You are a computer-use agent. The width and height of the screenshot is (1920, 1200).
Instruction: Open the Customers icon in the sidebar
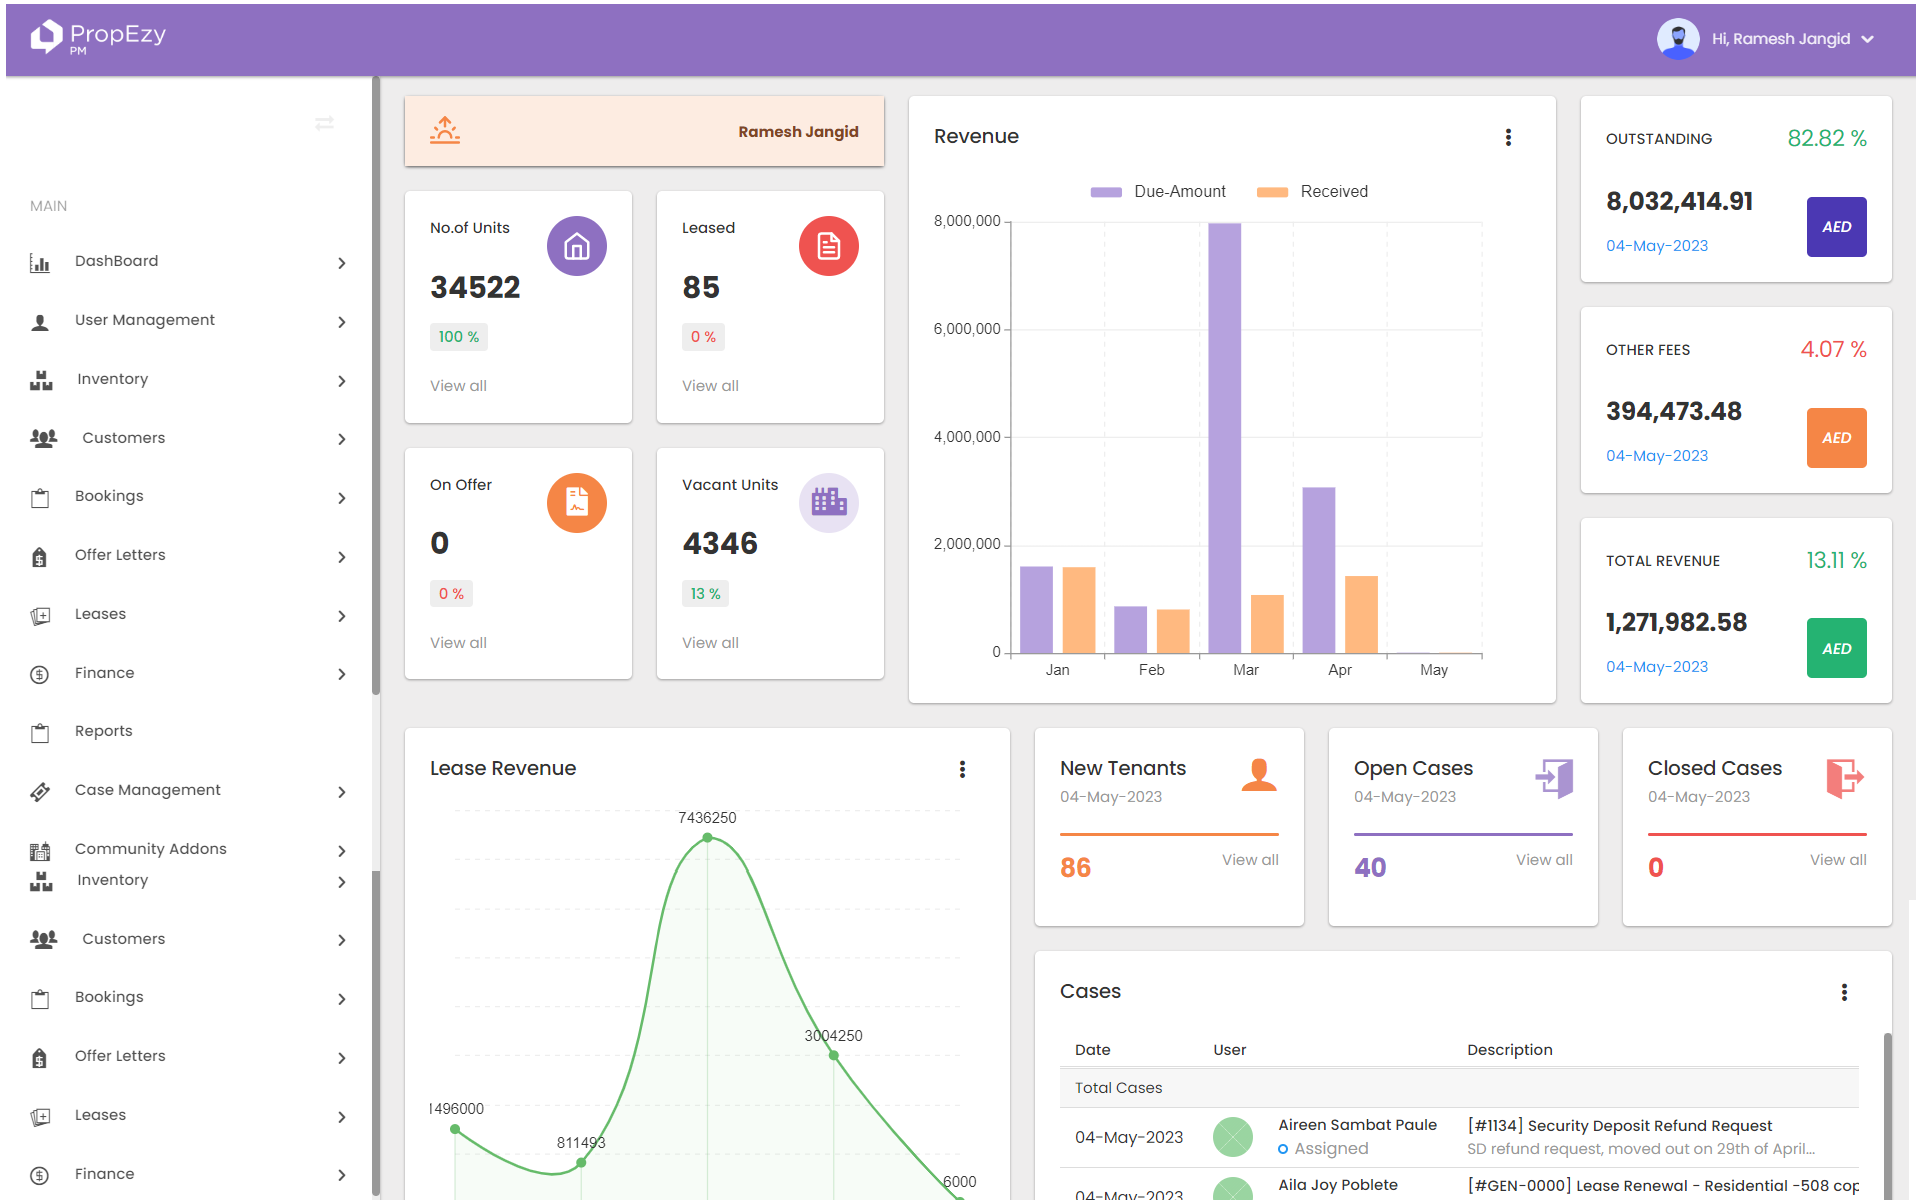[x=43, y=437]
